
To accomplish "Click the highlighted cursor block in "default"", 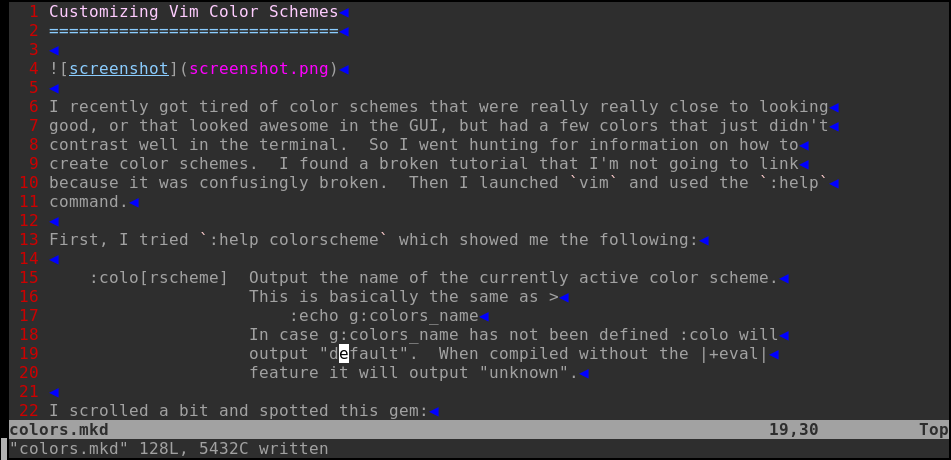I will pyautogui.click(x=343, y=353).
